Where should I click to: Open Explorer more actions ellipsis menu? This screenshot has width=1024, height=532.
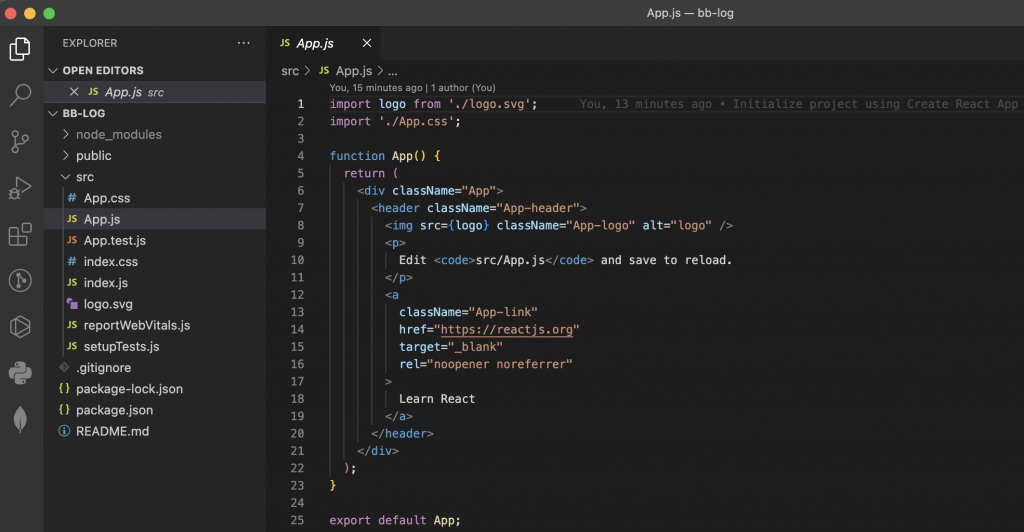coord(244,43)
